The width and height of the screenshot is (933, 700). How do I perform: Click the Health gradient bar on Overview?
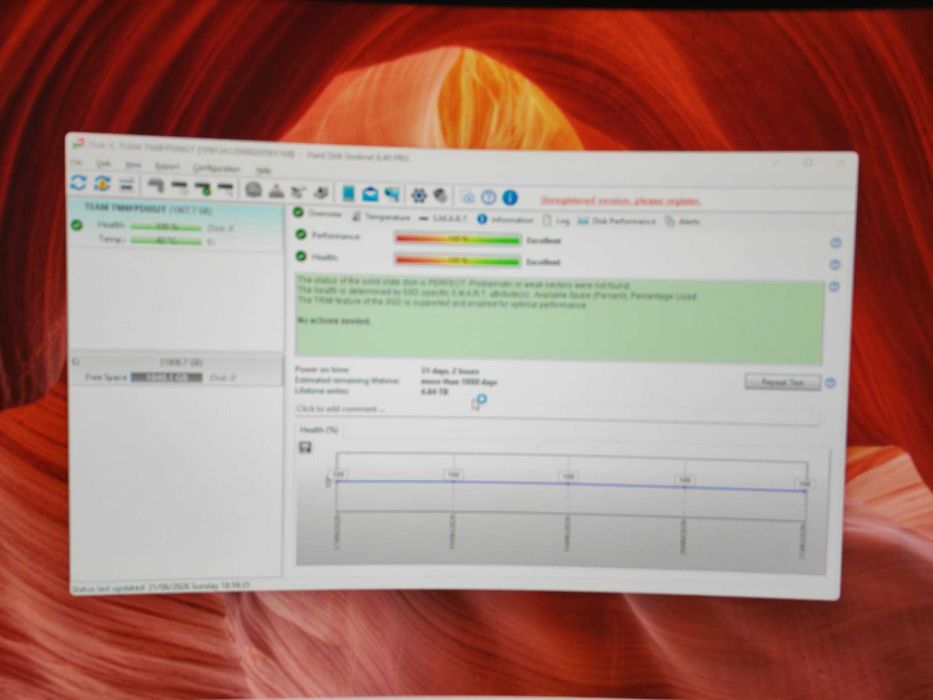click(458, 261)
